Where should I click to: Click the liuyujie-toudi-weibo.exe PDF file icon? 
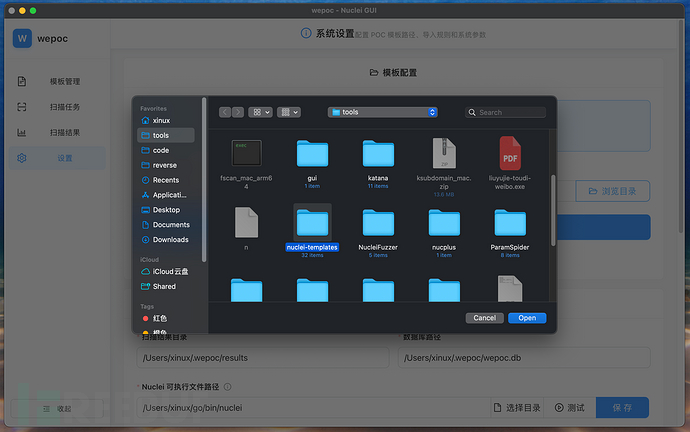pos(510,154)
